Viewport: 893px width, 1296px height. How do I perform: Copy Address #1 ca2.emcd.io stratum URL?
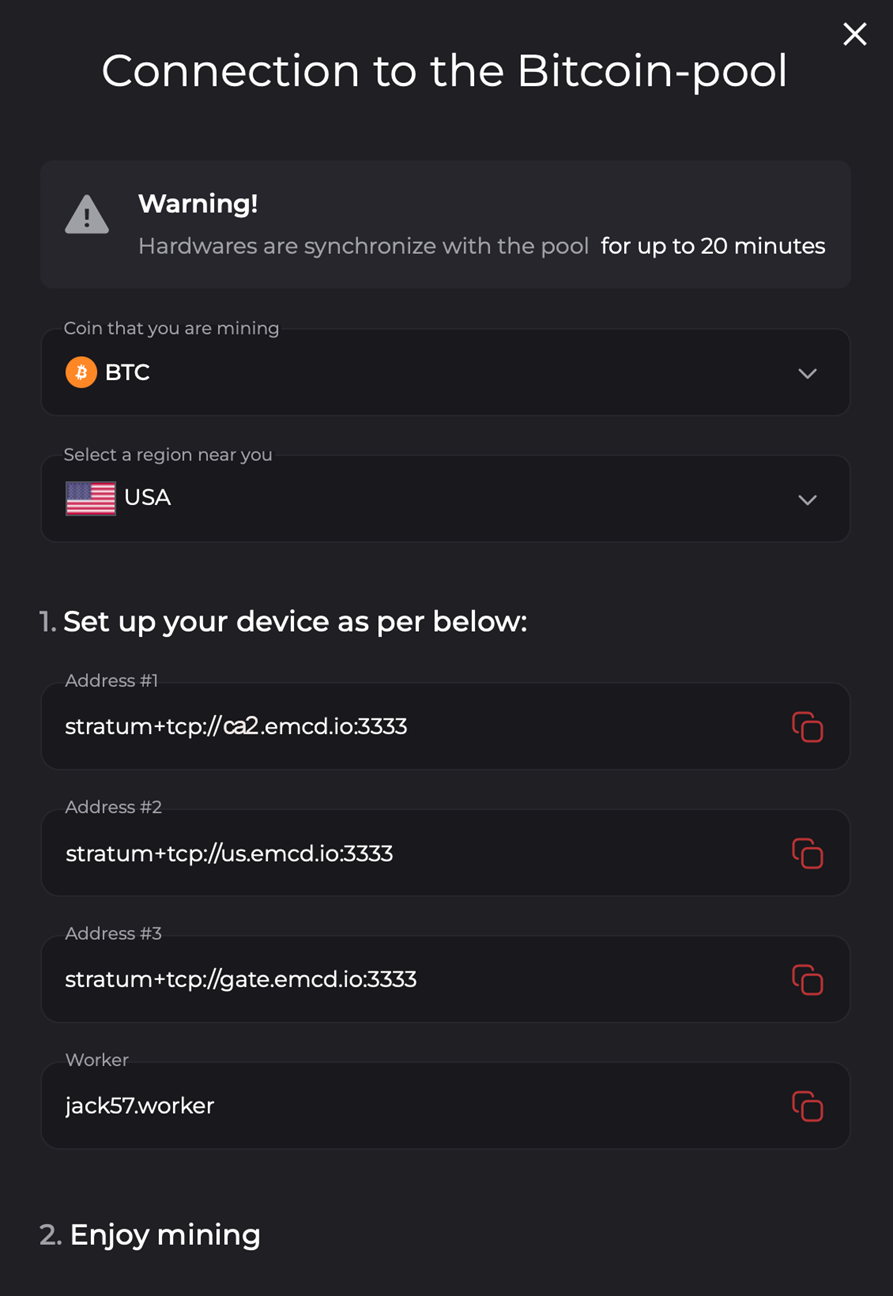click(x=807, y=727)
